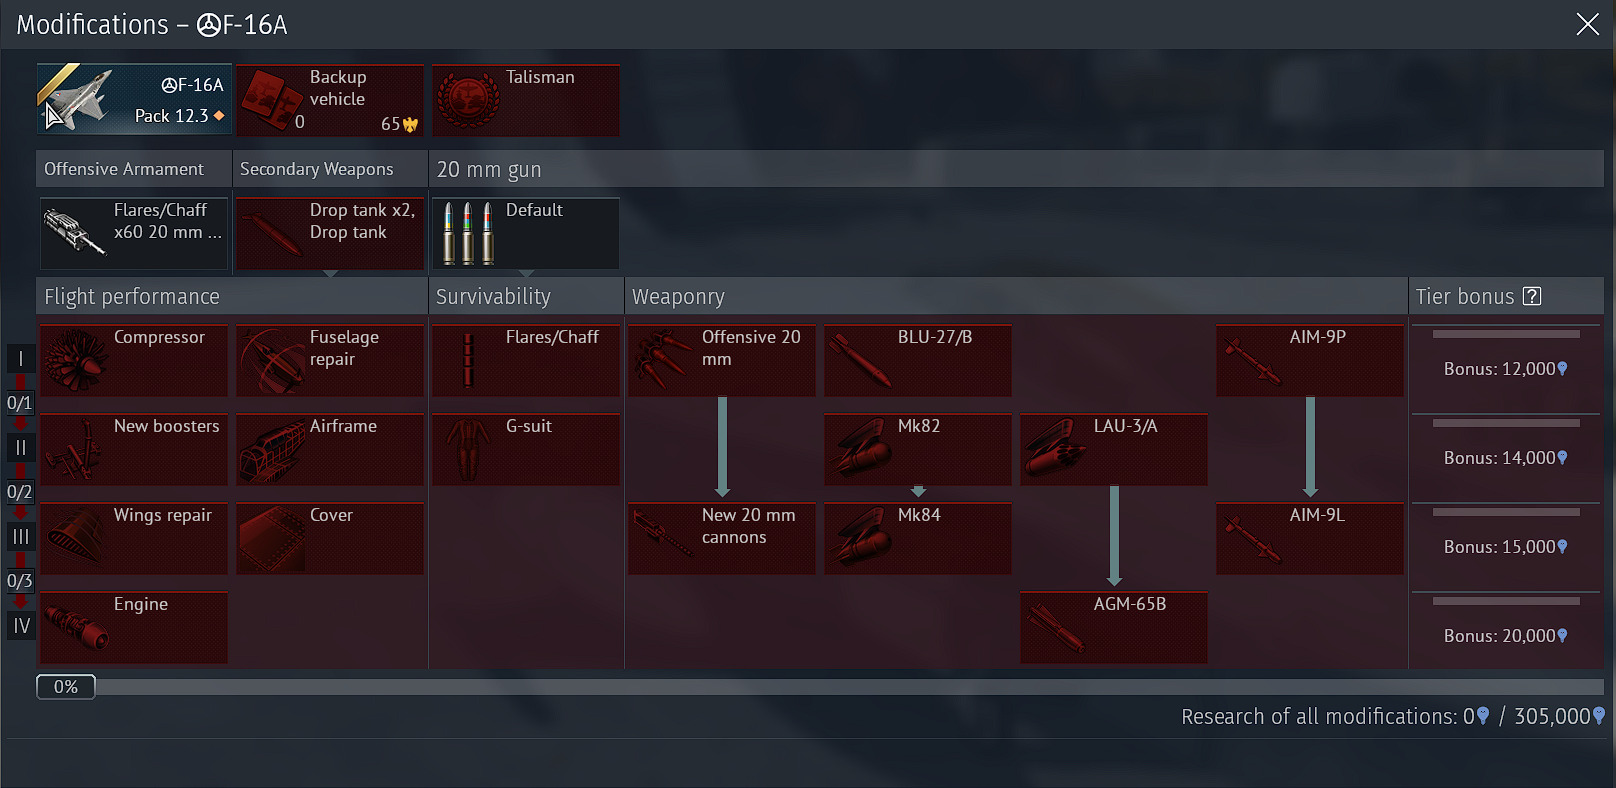Click the 65 golden eagles backup price
Screen dimensions: 1616x788
click(399, 124)
